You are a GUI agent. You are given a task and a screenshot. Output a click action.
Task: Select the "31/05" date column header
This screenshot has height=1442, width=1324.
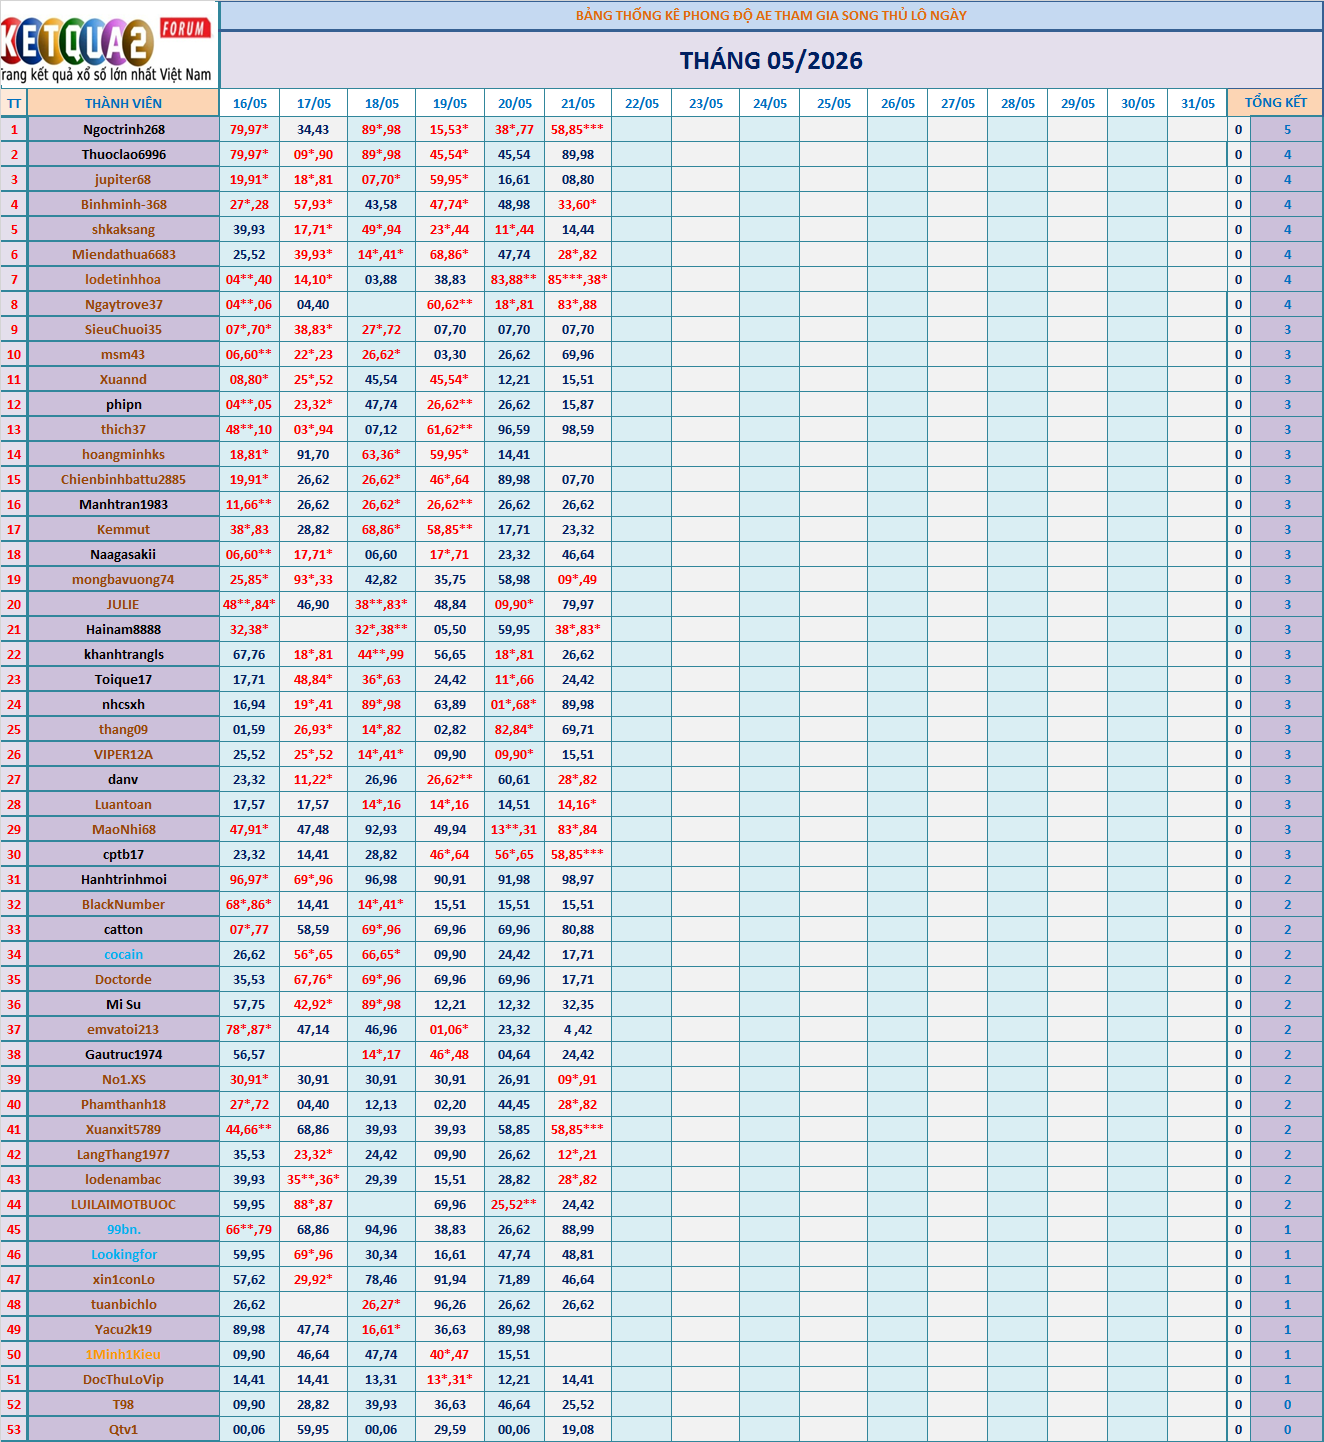(x=1198, y=103)
